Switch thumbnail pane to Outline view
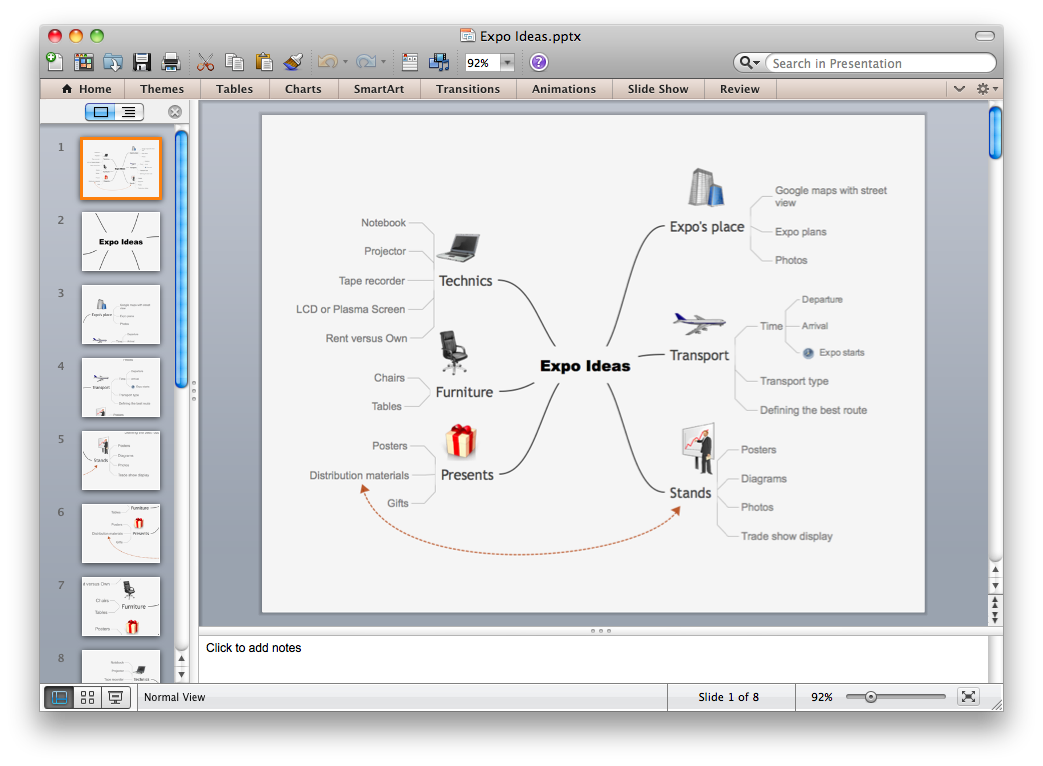Image resolution: width=1043 pixels, height=766 pixels. pos(129,112)
